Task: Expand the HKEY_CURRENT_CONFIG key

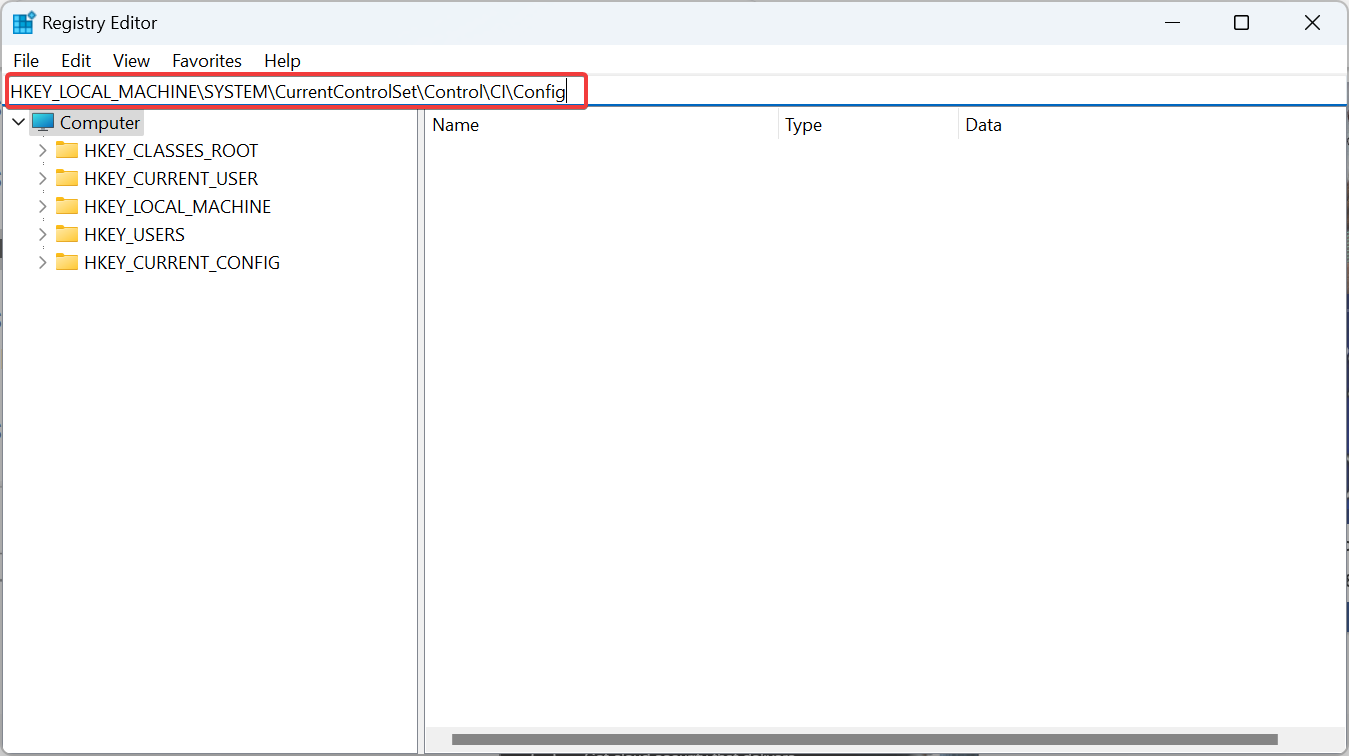Action: point(42,263)
